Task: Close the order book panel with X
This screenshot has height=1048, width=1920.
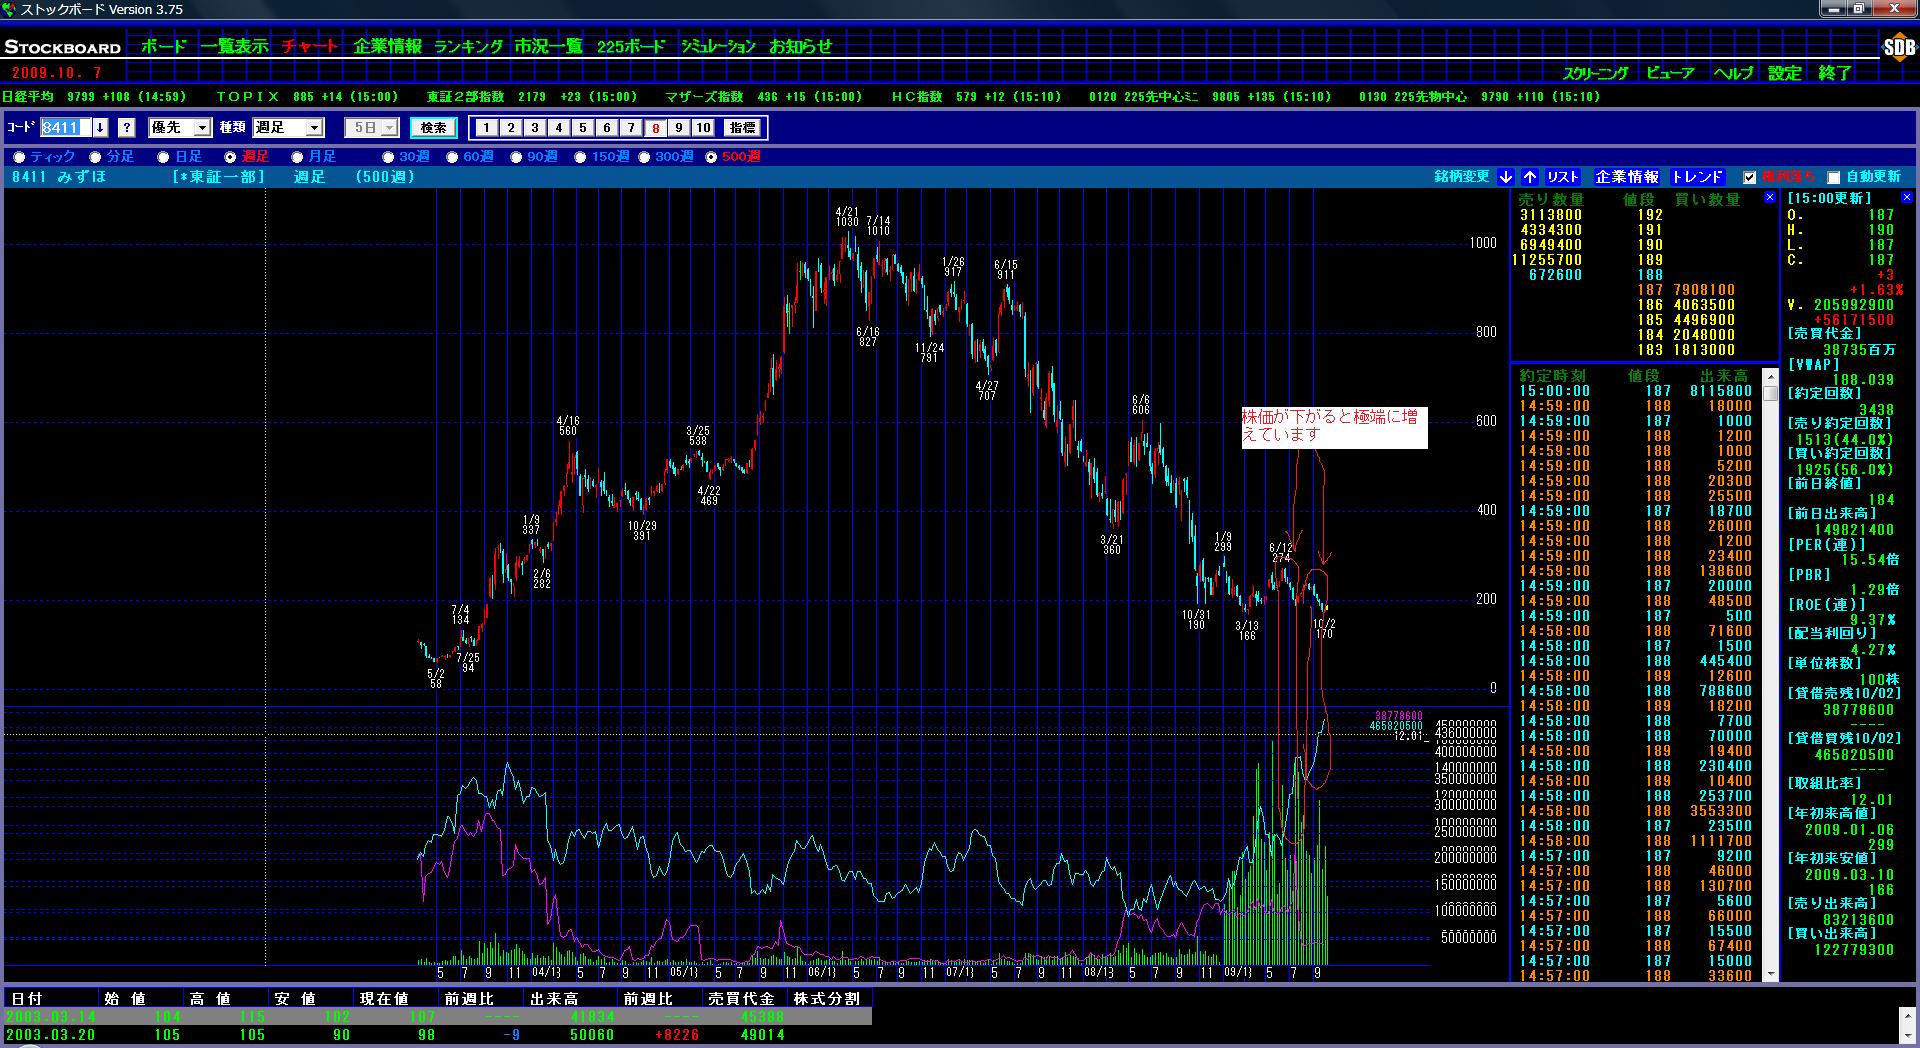Action: pos(1769,198)
